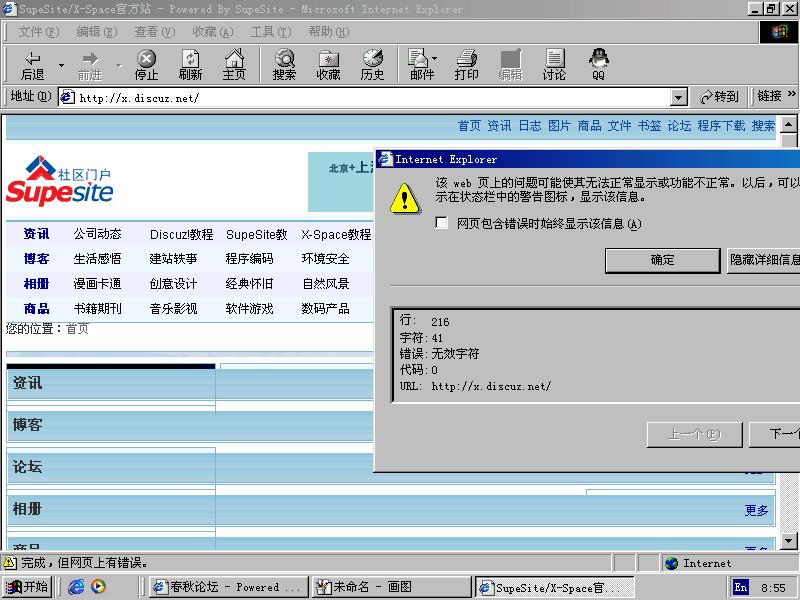Image resolution: width=800 pixels, height=600 pixels.
Task: Open the 首页 link in top navigation
Action: 469,126
